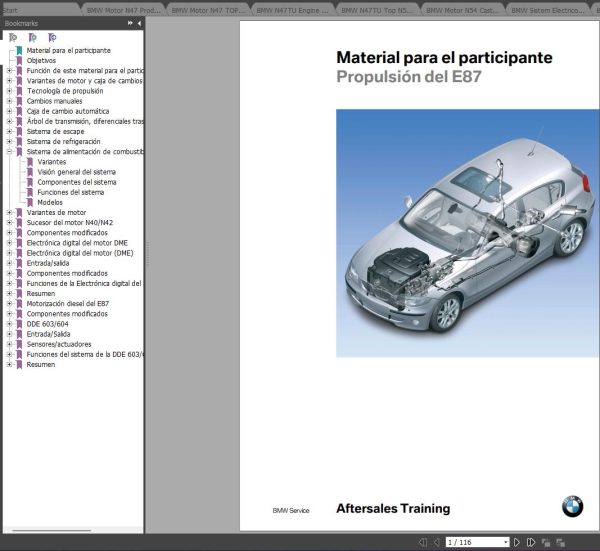Click the second bookmark toolbar icon
Viewport: 600px width, 551px height.
coord(33,37)
